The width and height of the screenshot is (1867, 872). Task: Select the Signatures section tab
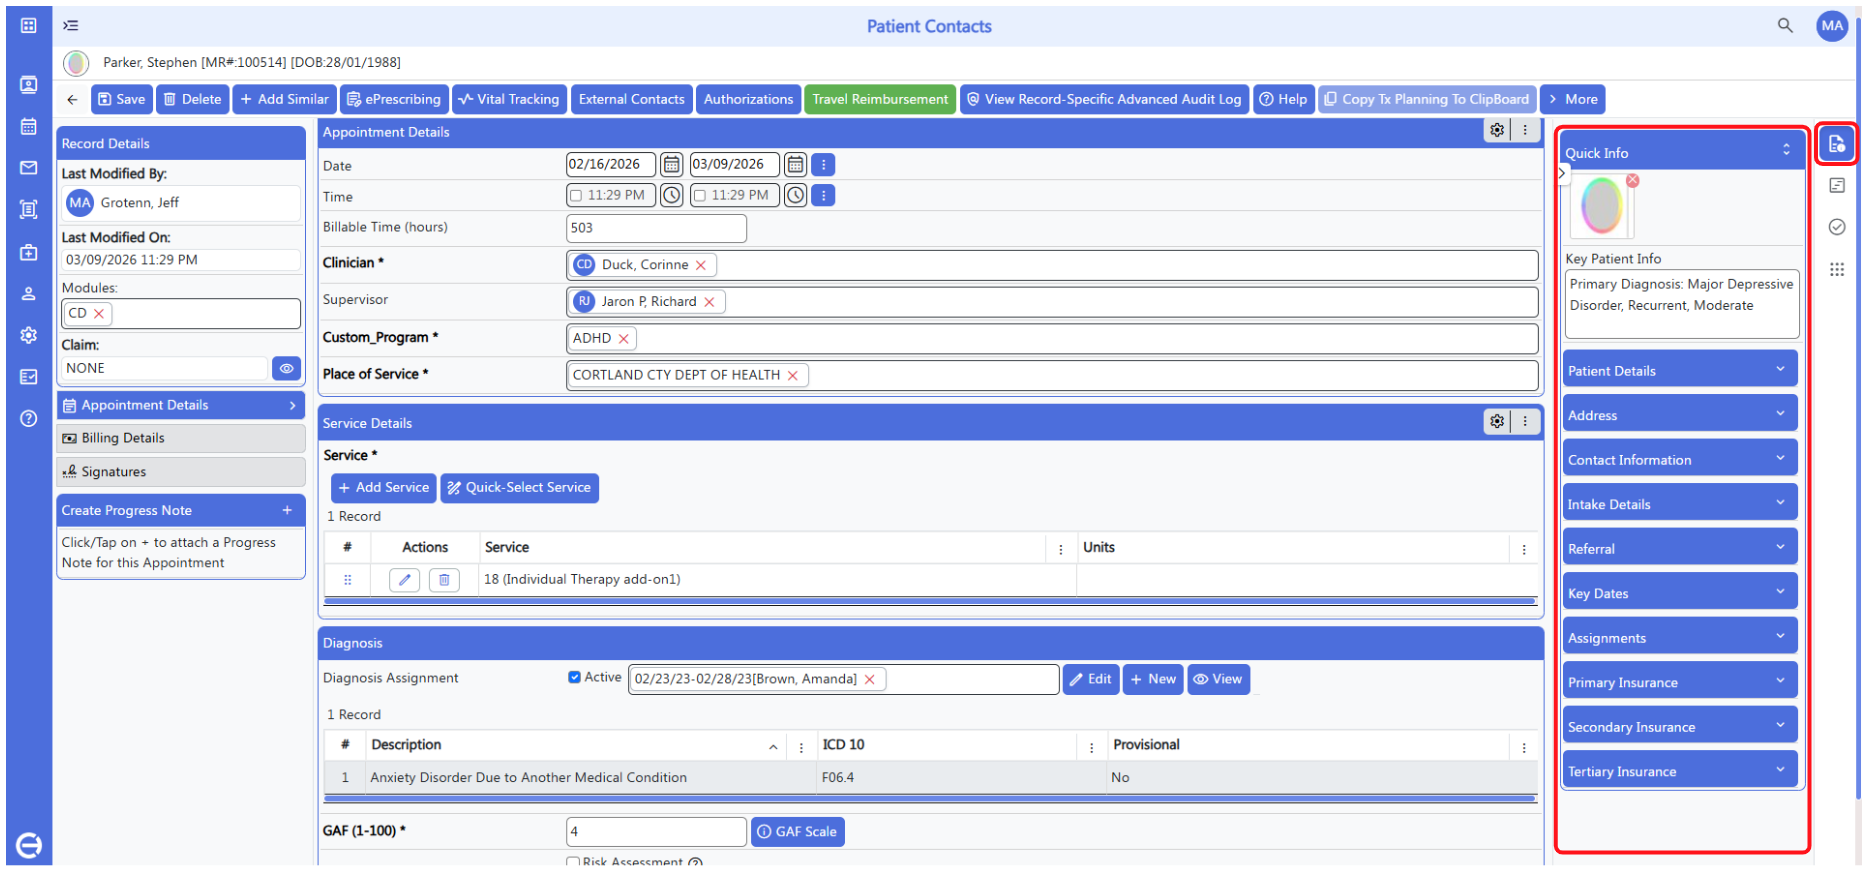point(181,472)
